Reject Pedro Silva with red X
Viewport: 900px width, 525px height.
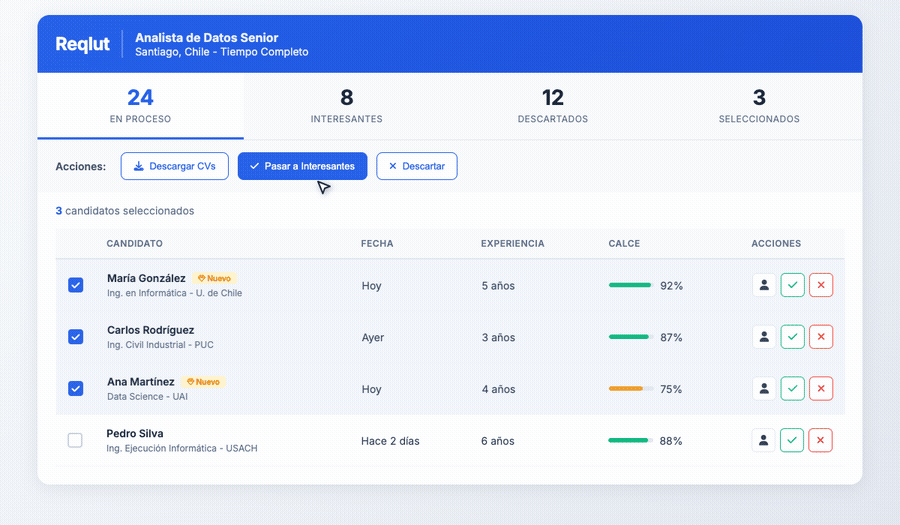tap(821, 440)
